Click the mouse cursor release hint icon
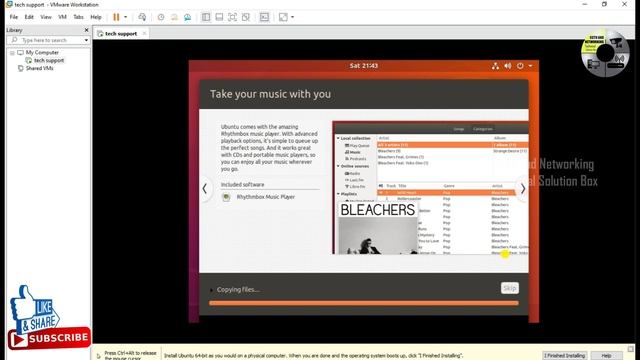640x360 pixels. tap(98, 356)
